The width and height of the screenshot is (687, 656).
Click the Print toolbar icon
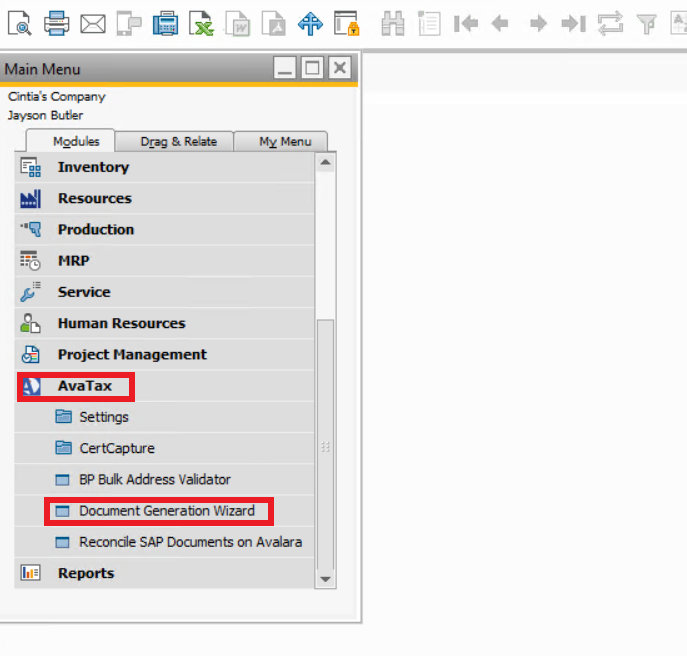click(56, 24)
